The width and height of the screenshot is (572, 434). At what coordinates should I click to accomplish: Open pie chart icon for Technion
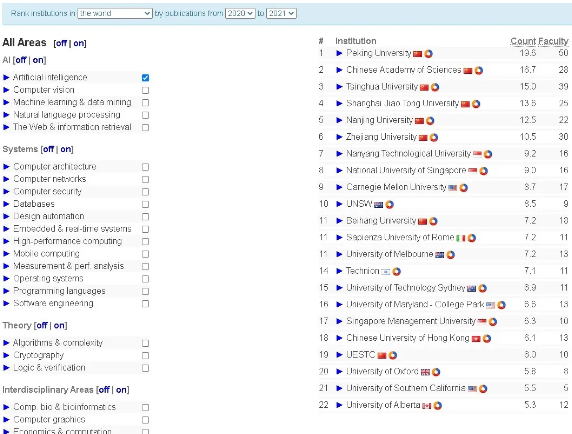coord(397,272)
